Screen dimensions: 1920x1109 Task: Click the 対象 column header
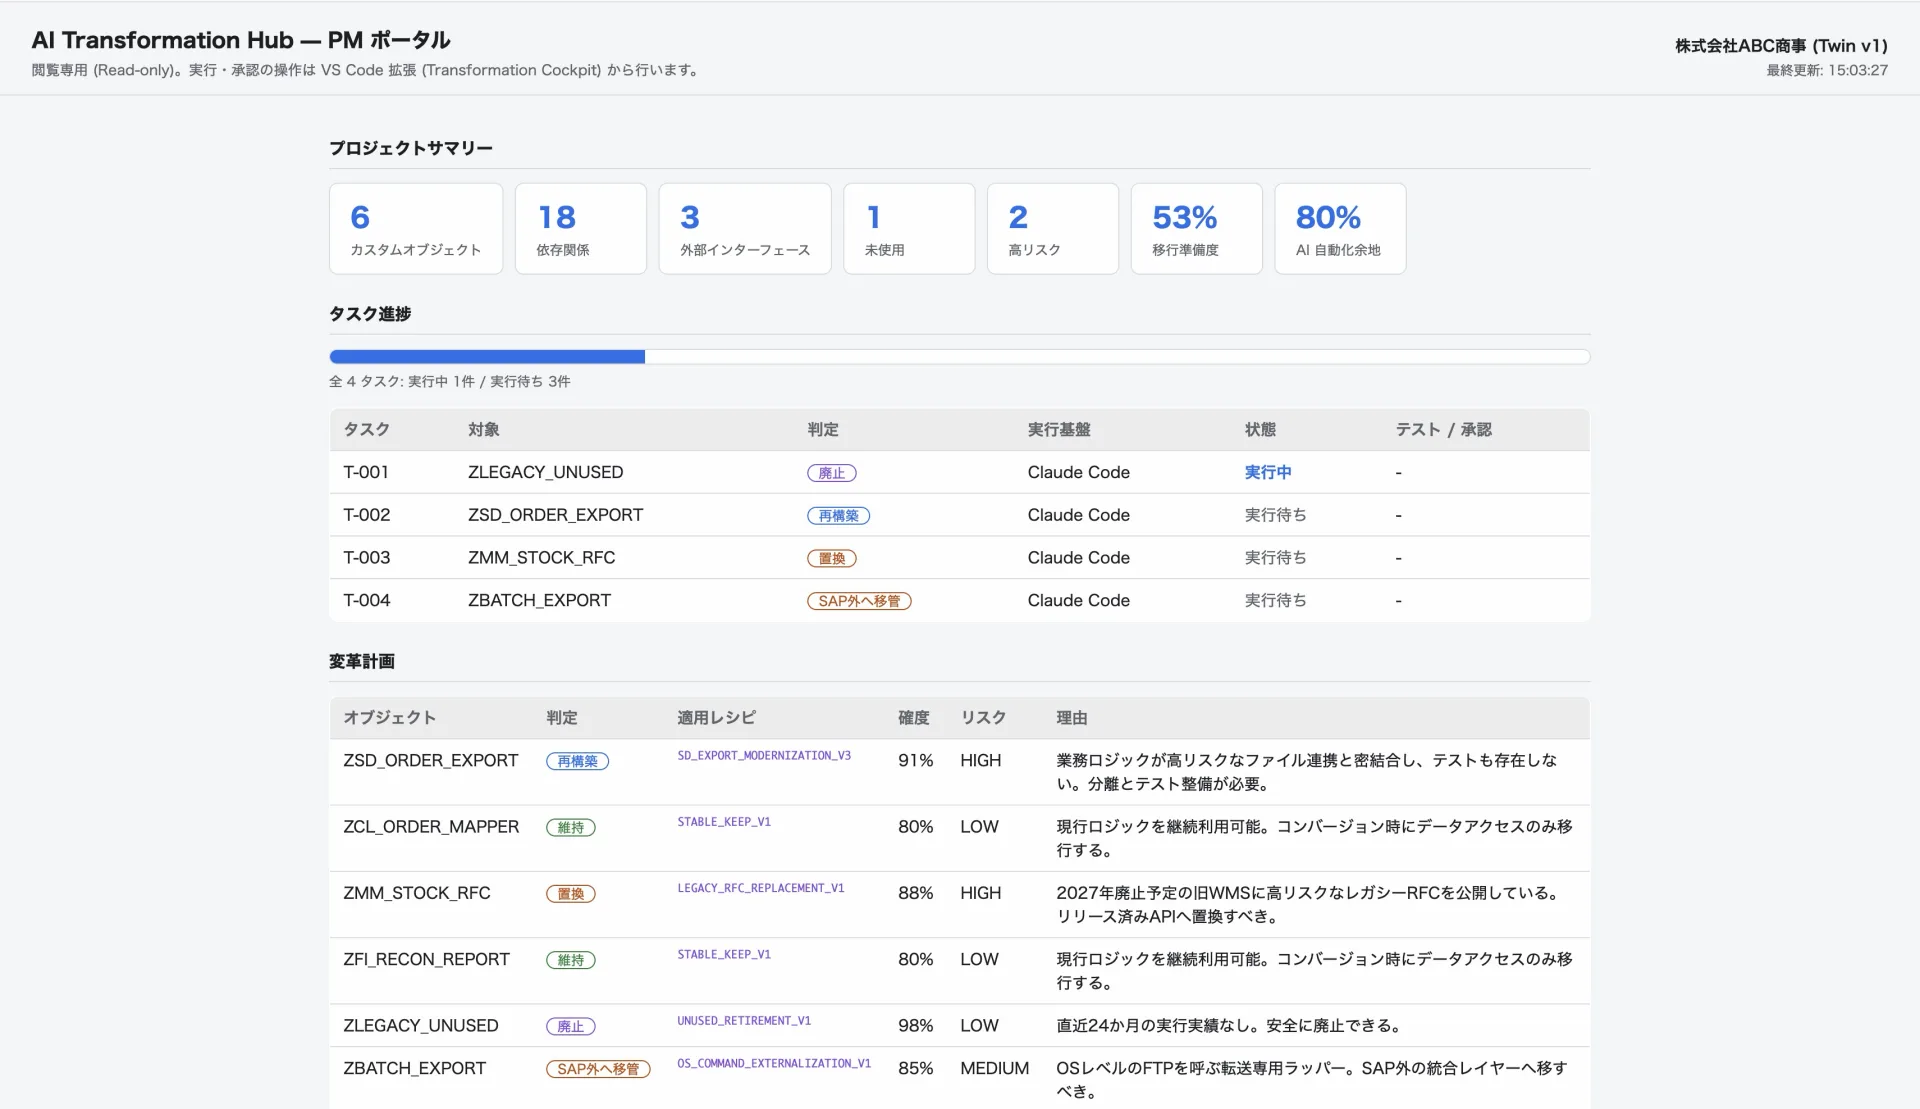coord(484,430)
